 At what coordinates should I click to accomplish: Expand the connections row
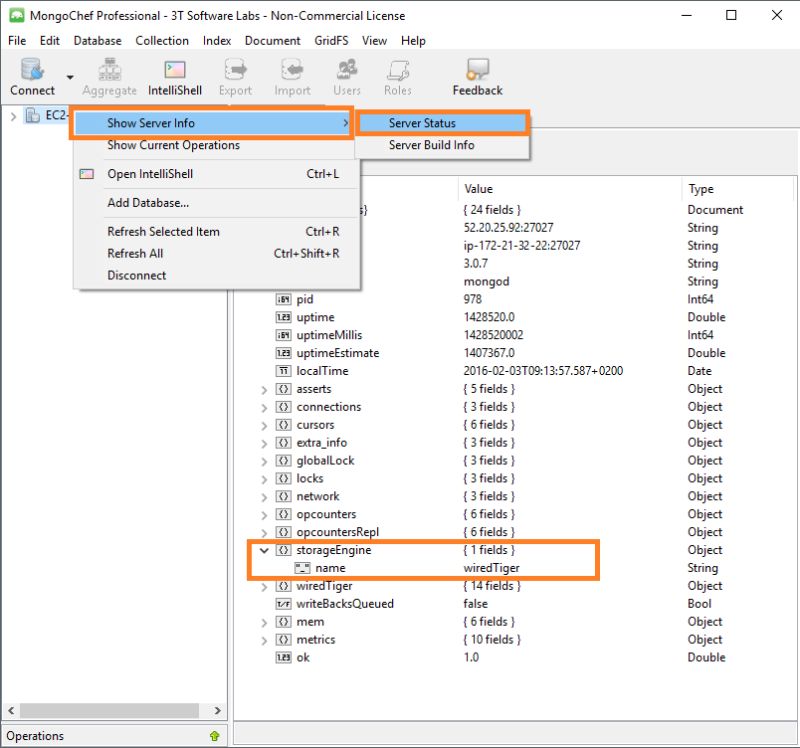264,408
